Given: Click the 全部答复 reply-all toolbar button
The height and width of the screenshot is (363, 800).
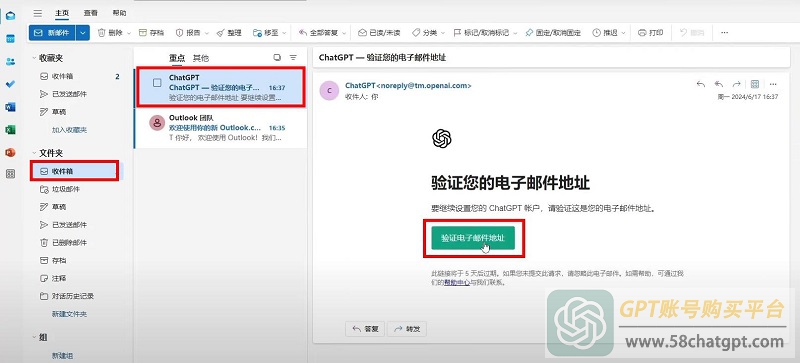Looking at the screenshot, I should [x=318, y=33].
